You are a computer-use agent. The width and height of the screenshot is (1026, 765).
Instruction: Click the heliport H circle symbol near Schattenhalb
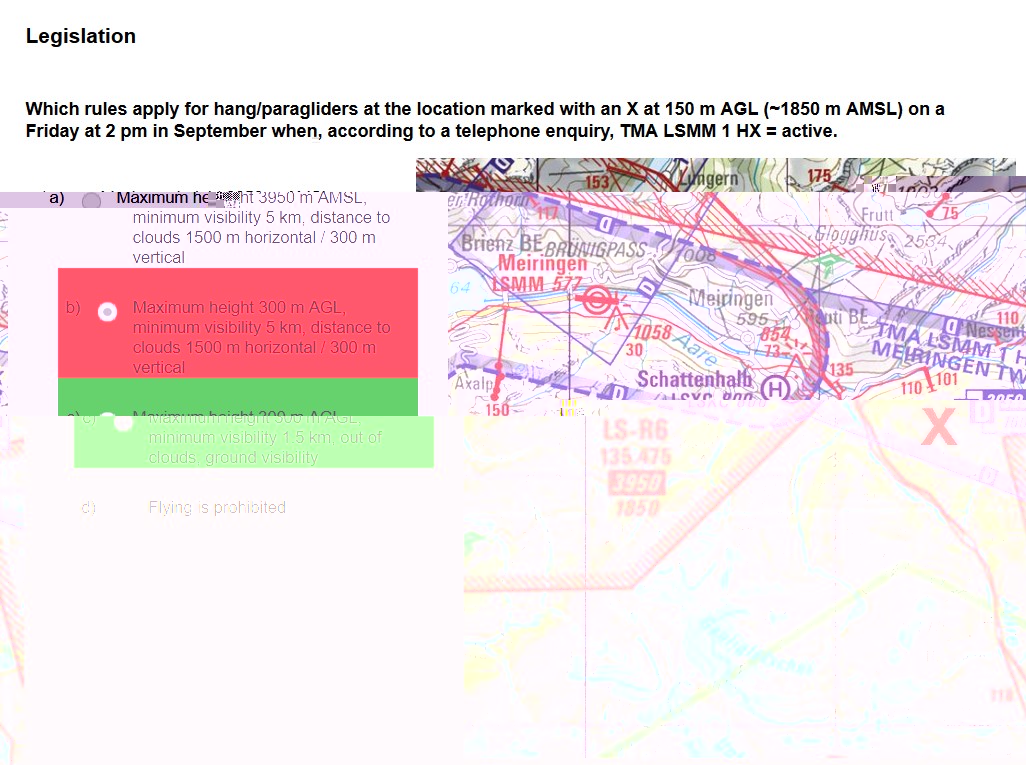pyautogui.click(x=775, y=387)
